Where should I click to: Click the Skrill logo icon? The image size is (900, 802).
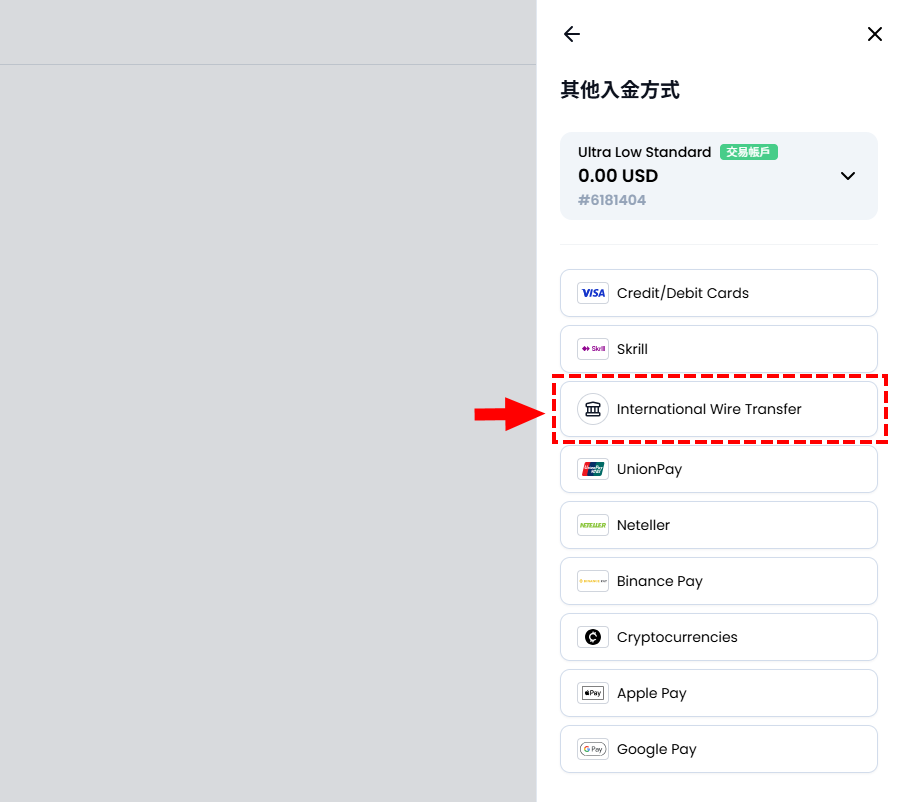tap(593, 349)
